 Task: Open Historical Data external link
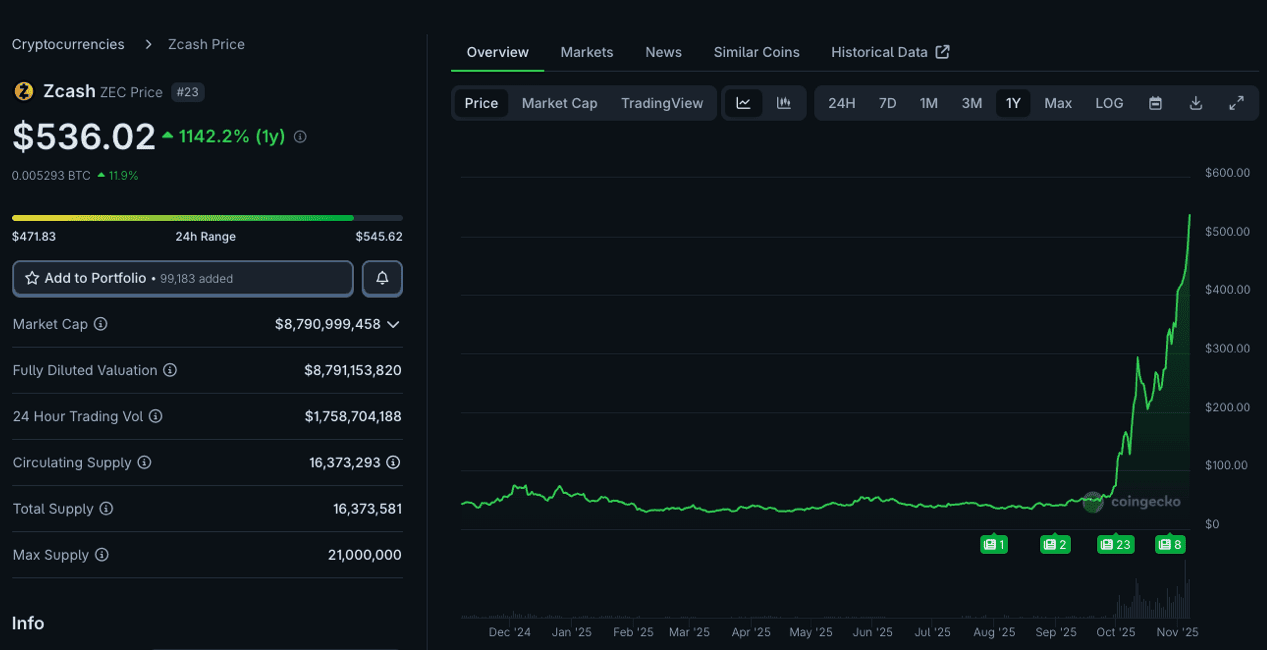tap(889, 52)
